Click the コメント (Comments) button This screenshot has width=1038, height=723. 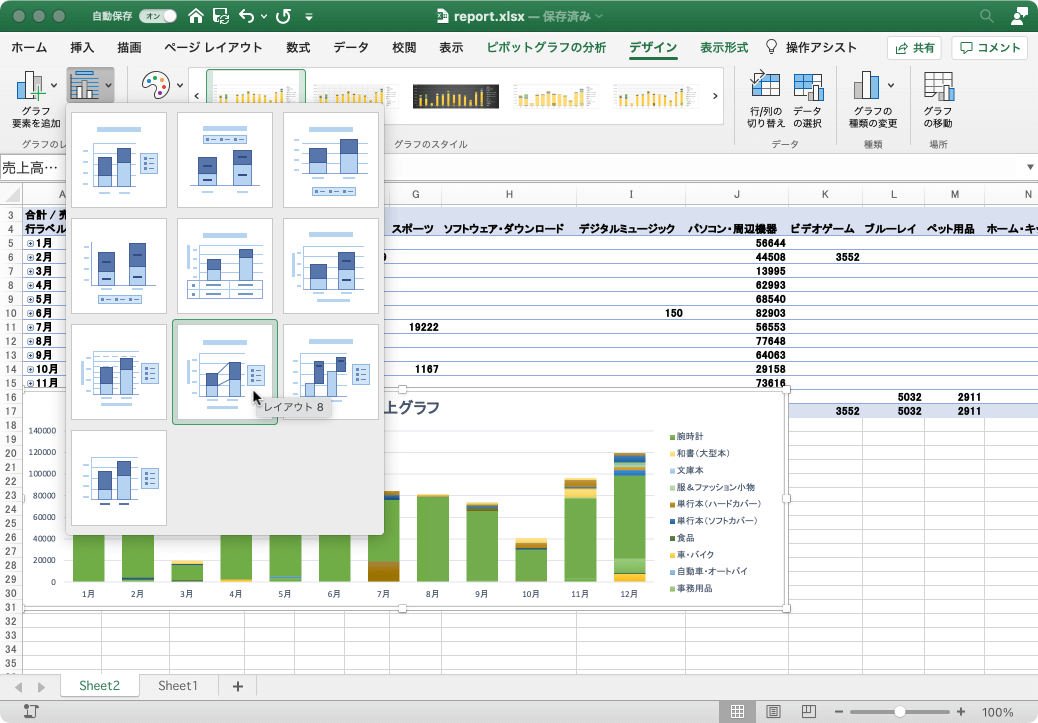990,48
